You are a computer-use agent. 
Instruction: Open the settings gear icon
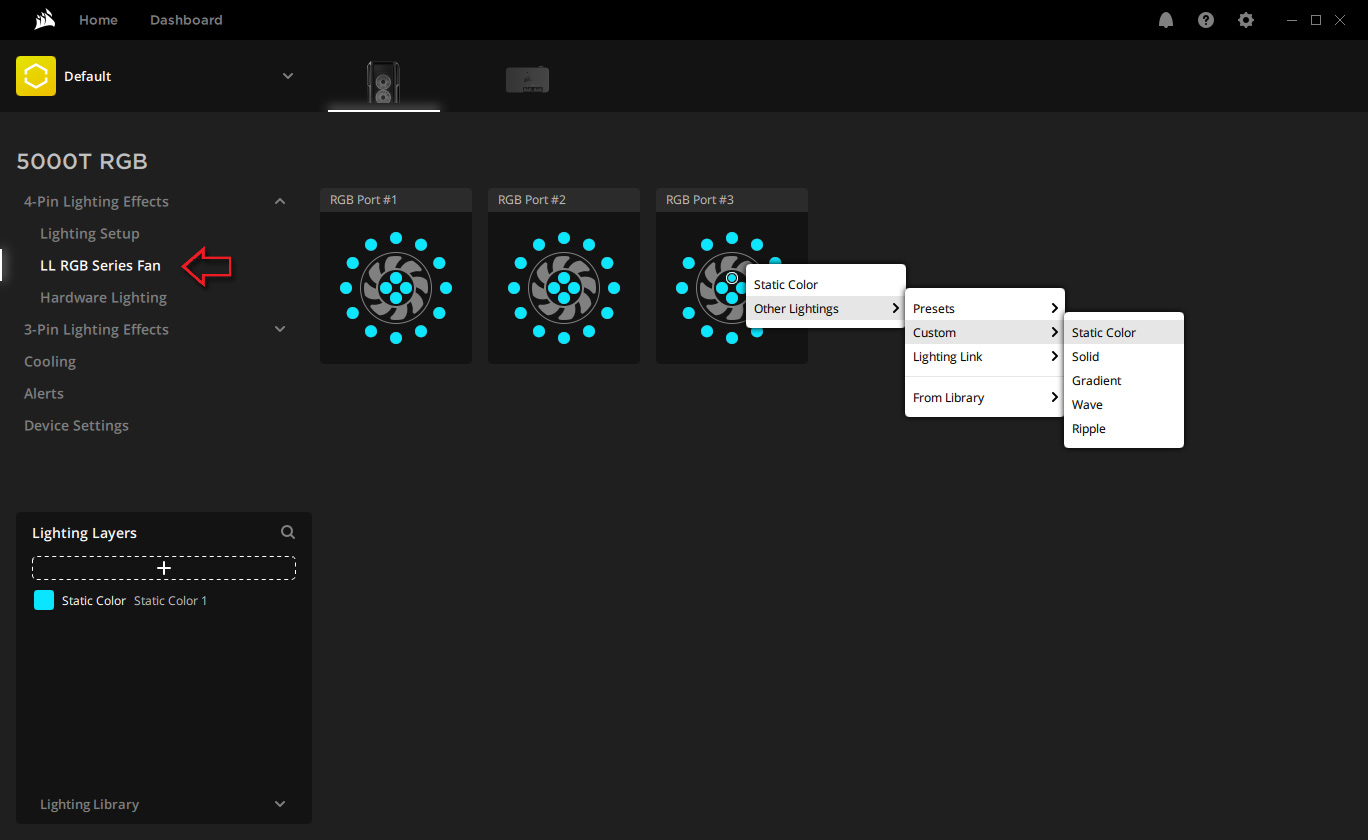click(x=1246, y=20)
